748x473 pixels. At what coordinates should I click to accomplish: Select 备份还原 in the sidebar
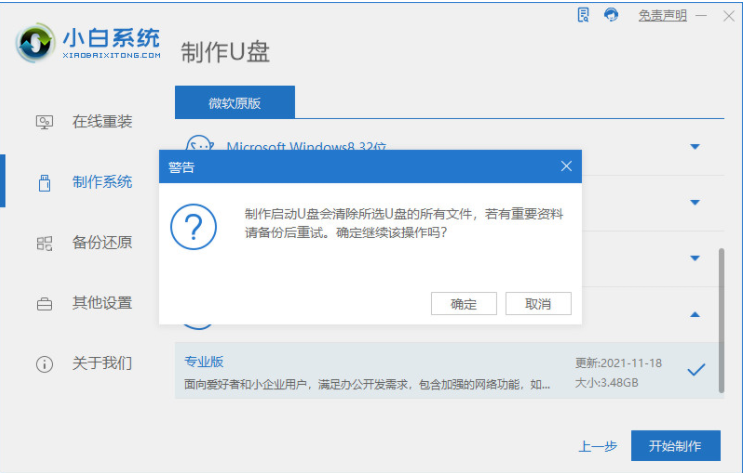coord(102,242)
